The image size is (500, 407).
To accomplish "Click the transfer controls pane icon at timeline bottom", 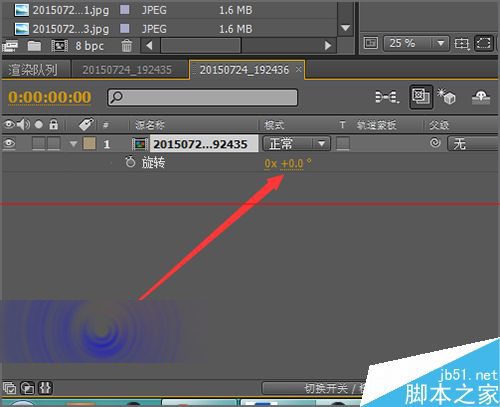I will (27, 388).
